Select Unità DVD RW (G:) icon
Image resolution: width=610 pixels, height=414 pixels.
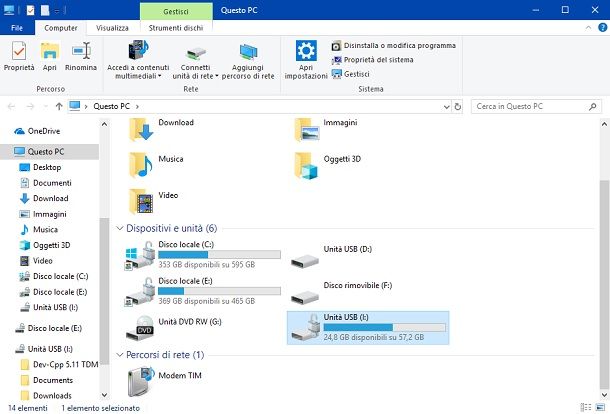[x=140, y=328]
